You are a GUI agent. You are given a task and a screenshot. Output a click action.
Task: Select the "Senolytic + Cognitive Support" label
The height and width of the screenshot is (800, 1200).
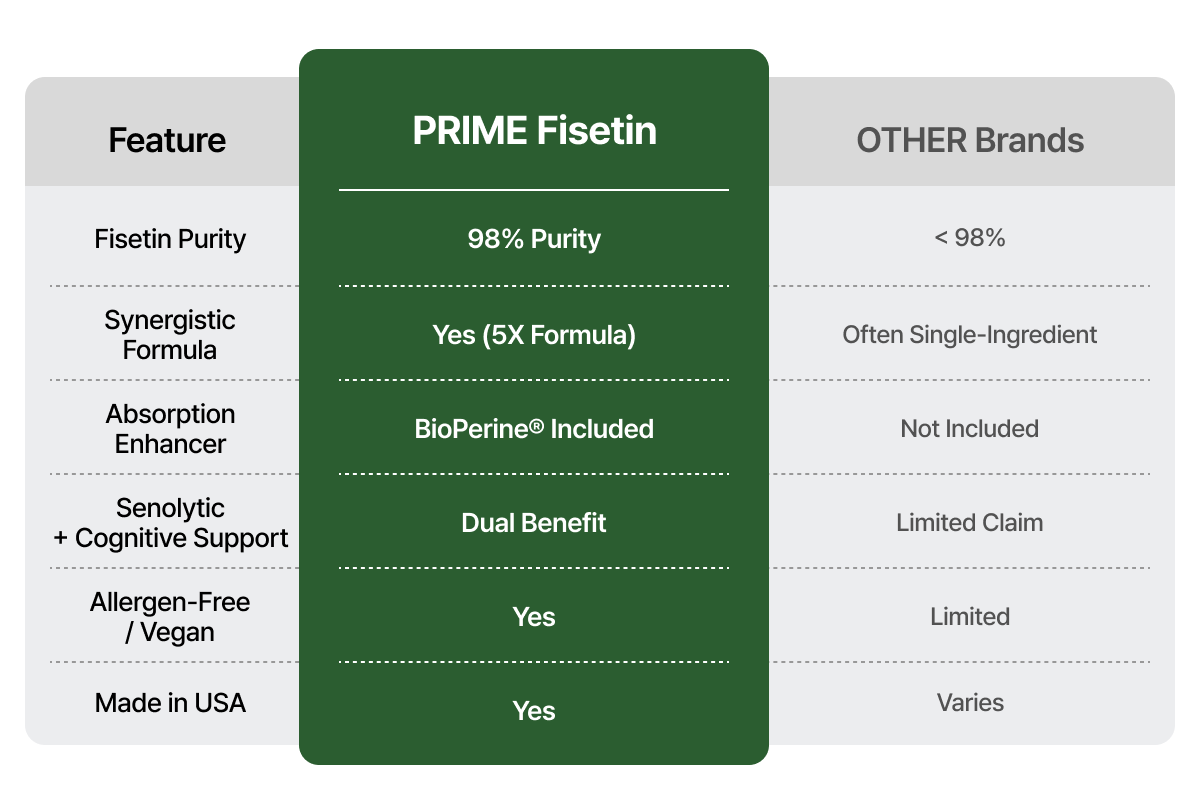(x=170, y=523)
